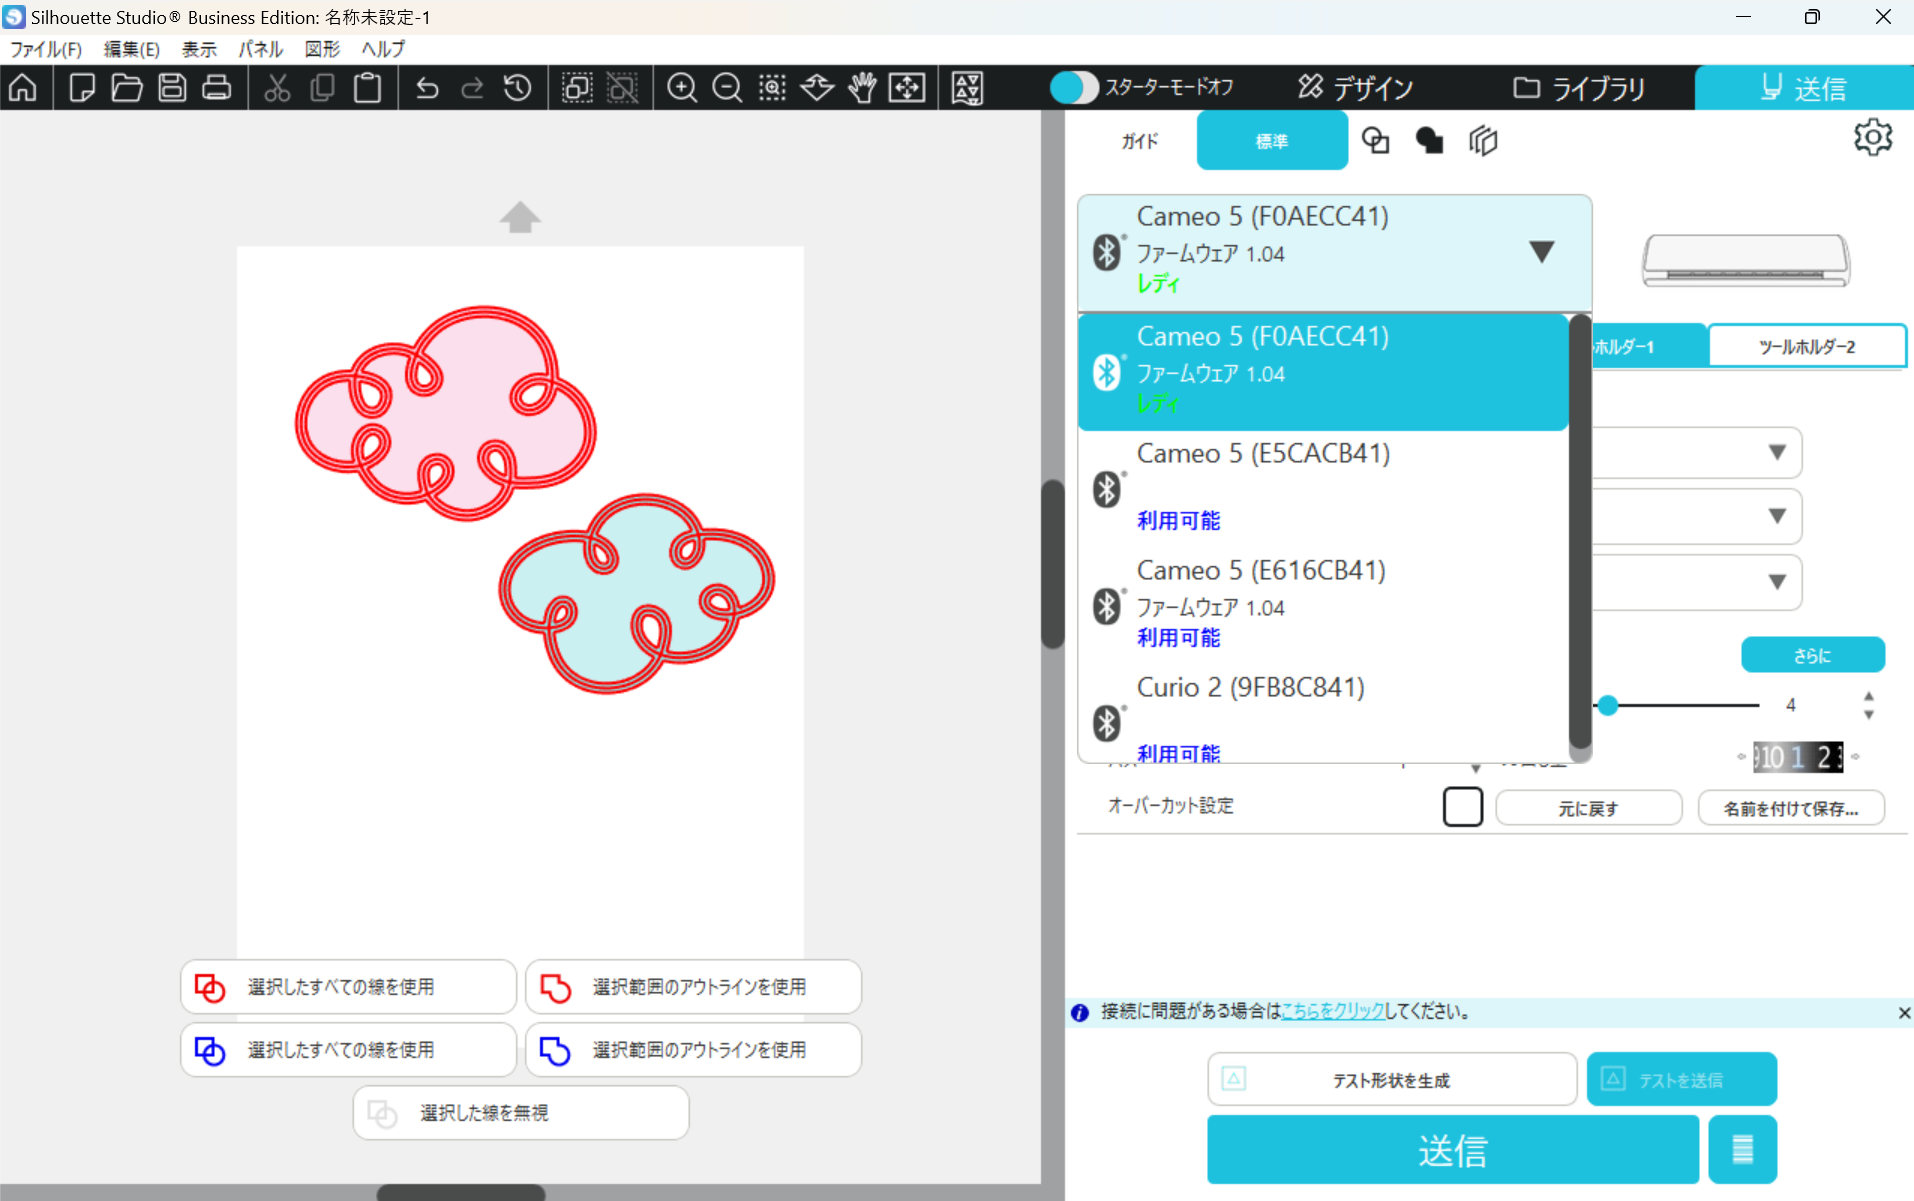The width and height of the screenshot is (1914, 1201).
Task: Click テスト形状を生成 button
Action: [x=1391, y=1080]
